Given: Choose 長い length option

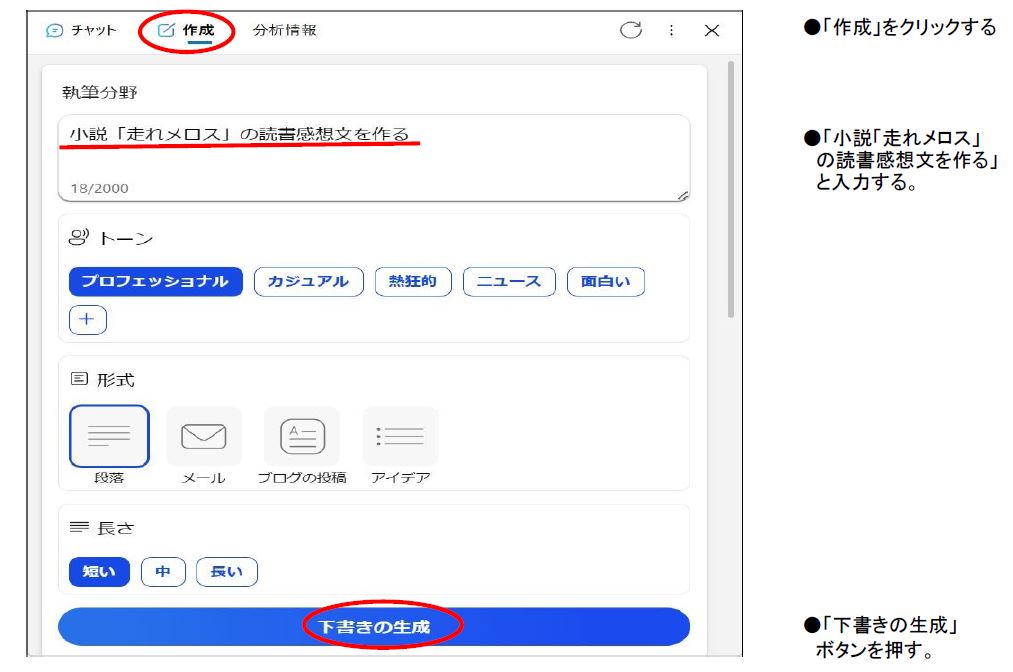Looking at the screenshot, I should click(227, 572).
